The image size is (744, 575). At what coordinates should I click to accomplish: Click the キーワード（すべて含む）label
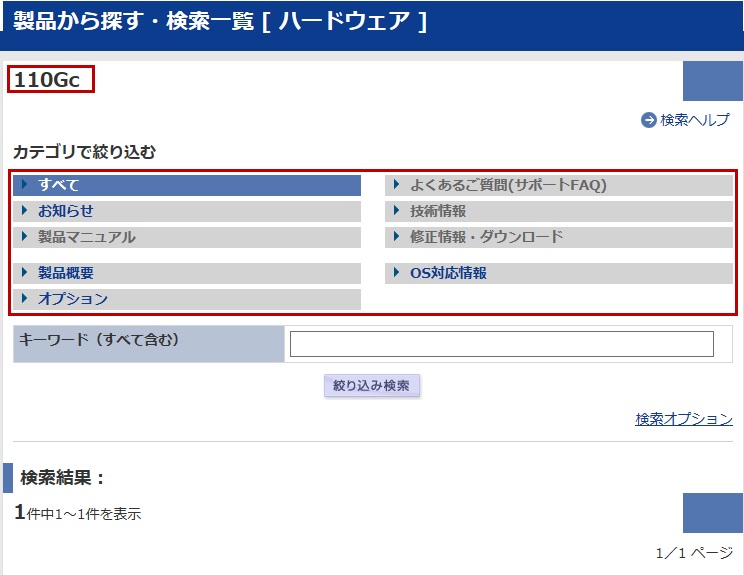99,340
